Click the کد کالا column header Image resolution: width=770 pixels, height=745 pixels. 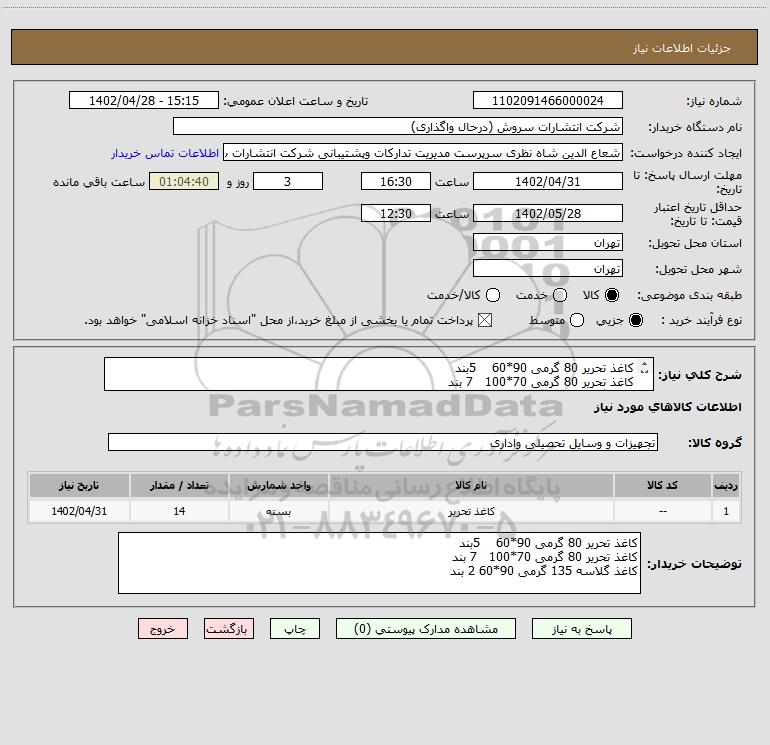(662, 485)
